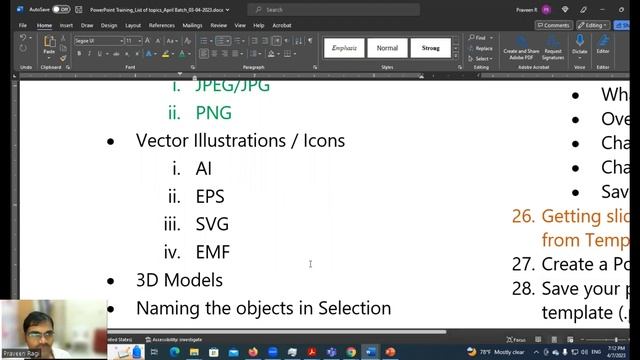Apply the yellow text highlight color
The height and width of the screenshot is (360, 640).
pos(165,54)
